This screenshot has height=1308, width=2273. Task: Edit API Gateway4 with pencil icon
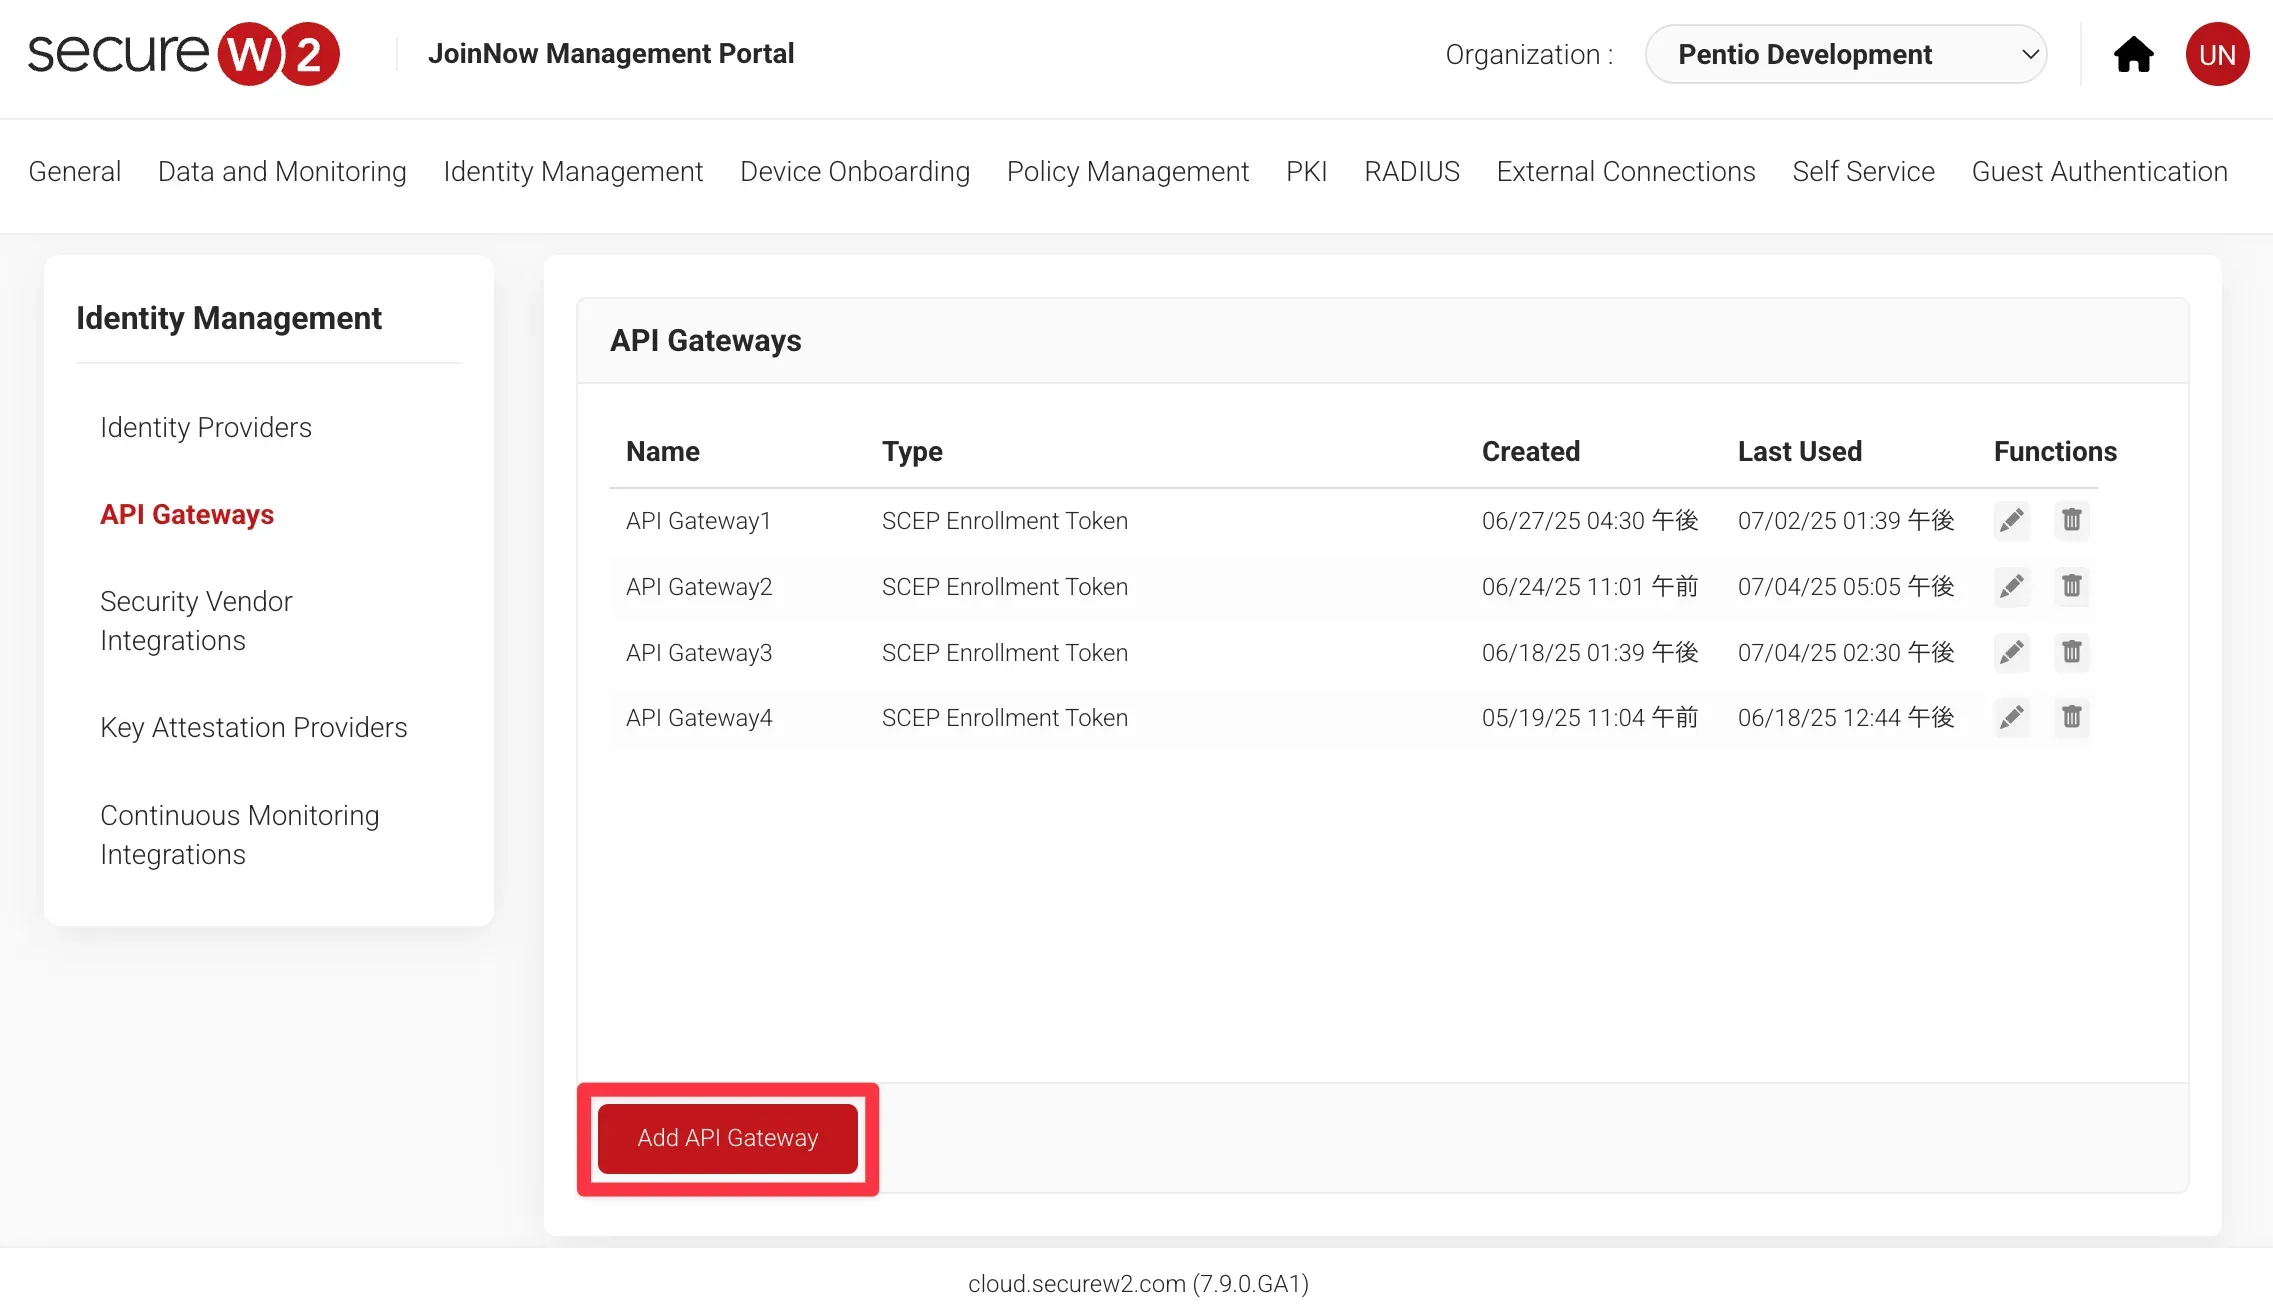(2011, 717)
